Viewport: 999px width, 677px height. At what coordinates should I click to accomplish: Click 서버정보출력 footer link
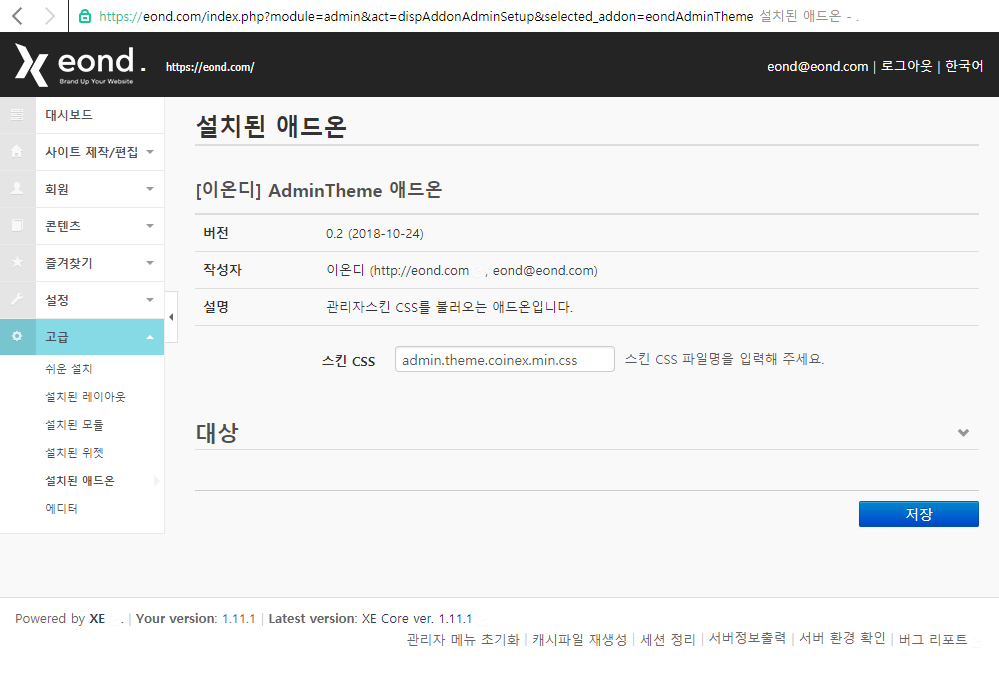[x=747, y=638]
